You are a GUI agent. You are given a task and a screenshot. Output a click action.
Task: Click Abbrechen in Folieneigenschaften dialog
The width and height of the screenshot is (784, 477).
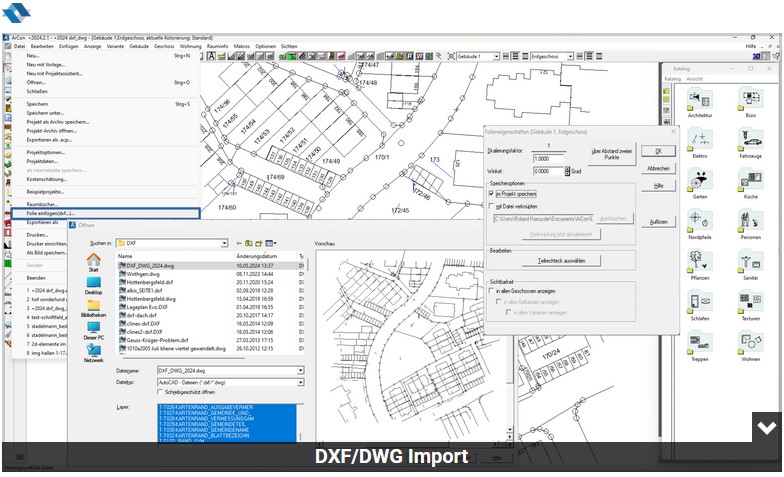(658, 168)
